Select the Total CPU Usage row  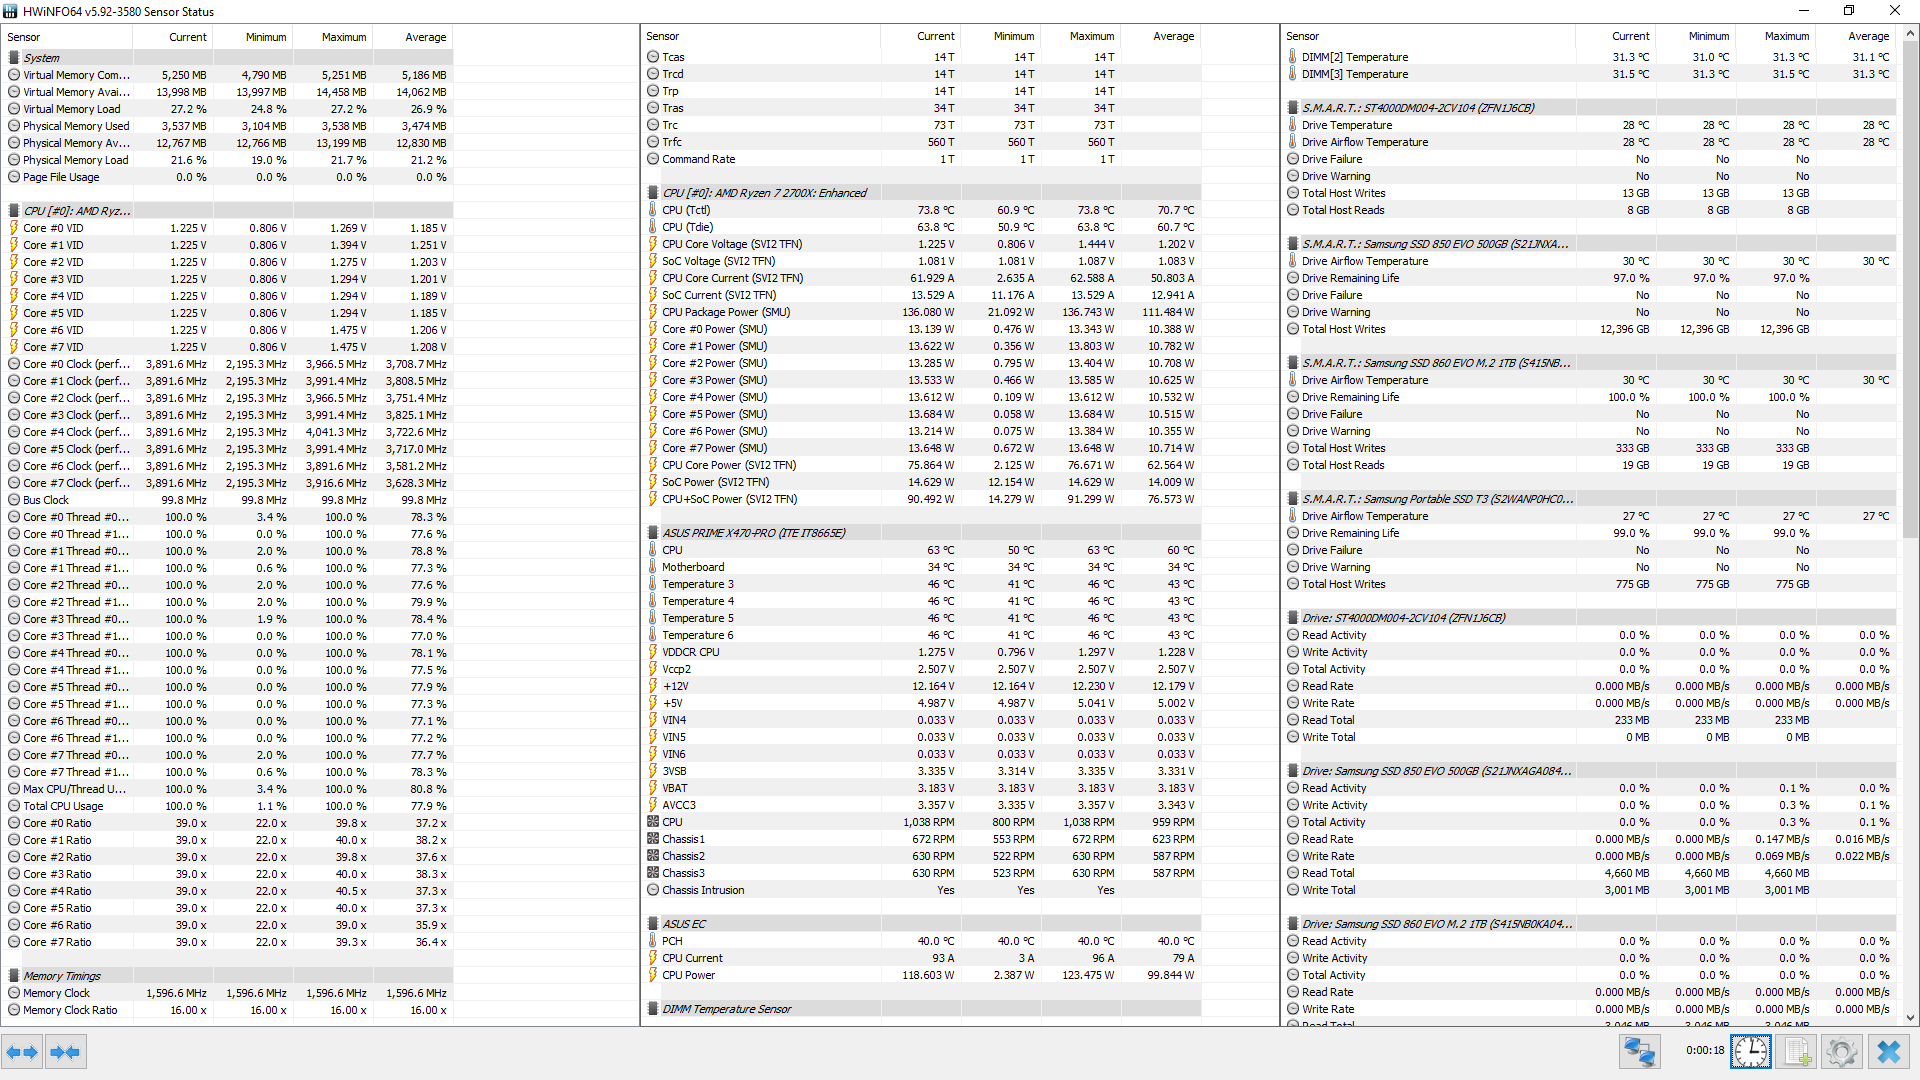tap(63, 806)
